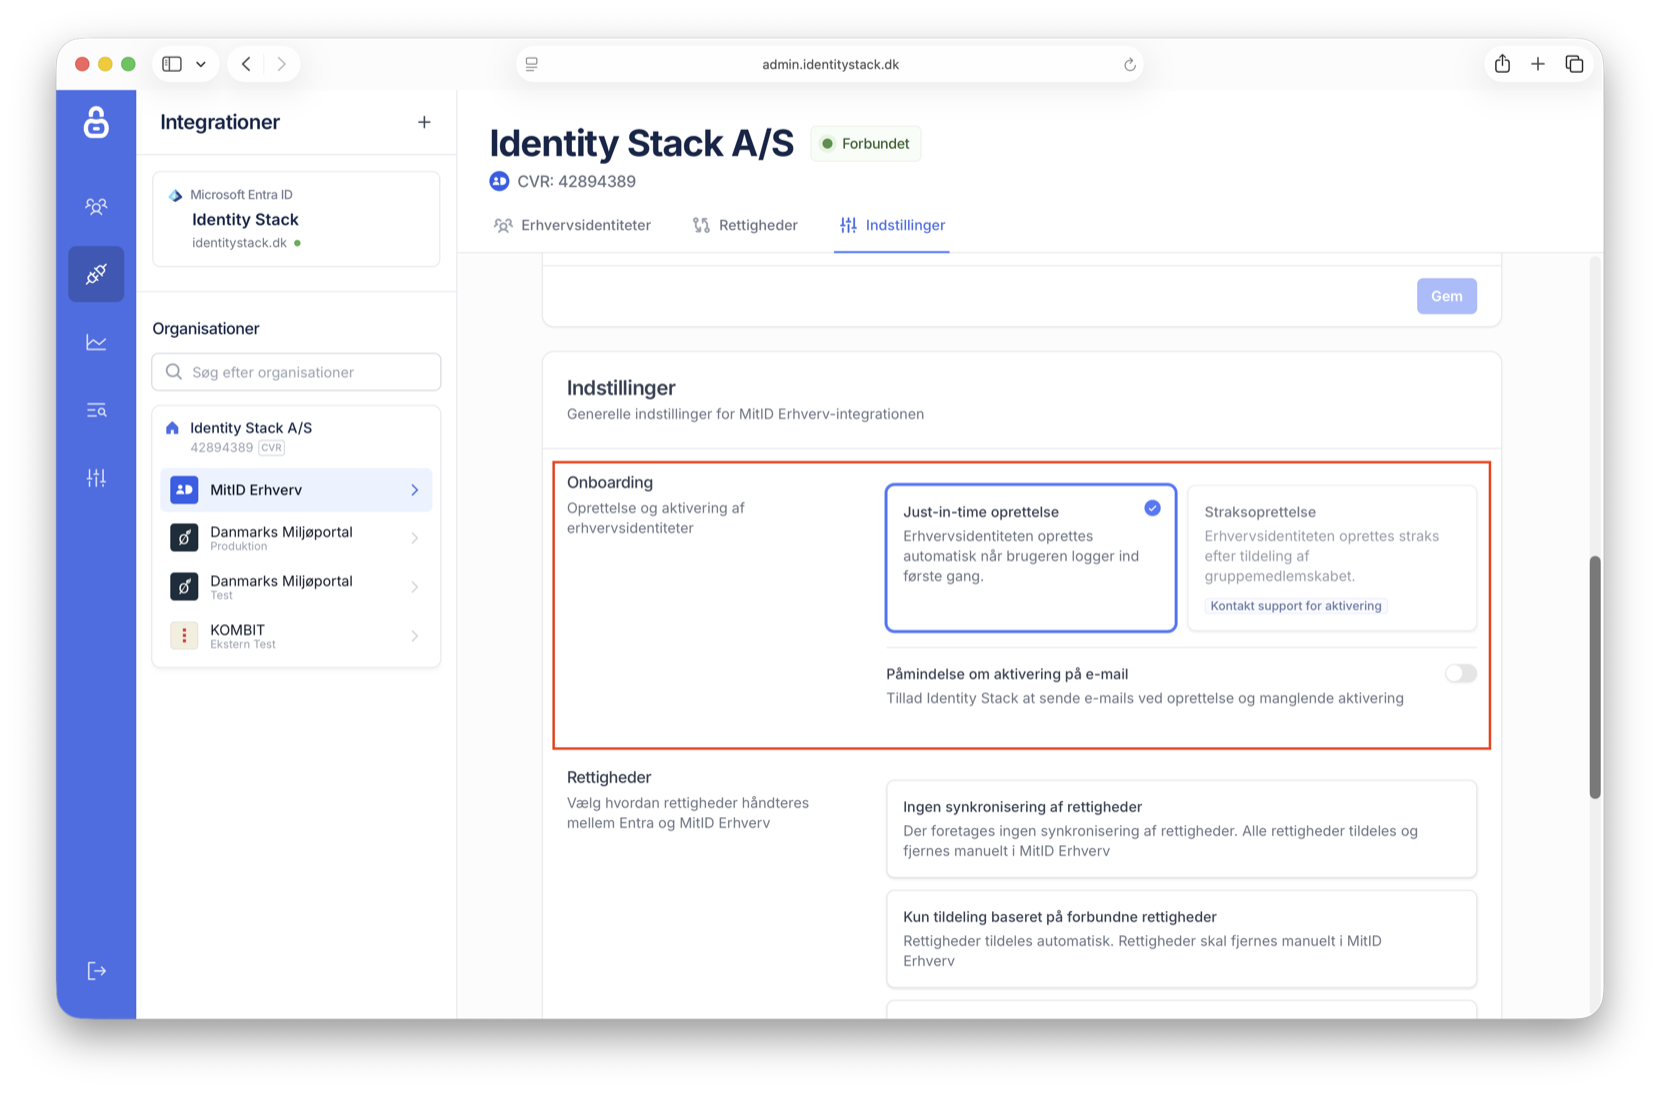Click the Gem save button
1660x1093 pixels.
[x=1446, y=296]
